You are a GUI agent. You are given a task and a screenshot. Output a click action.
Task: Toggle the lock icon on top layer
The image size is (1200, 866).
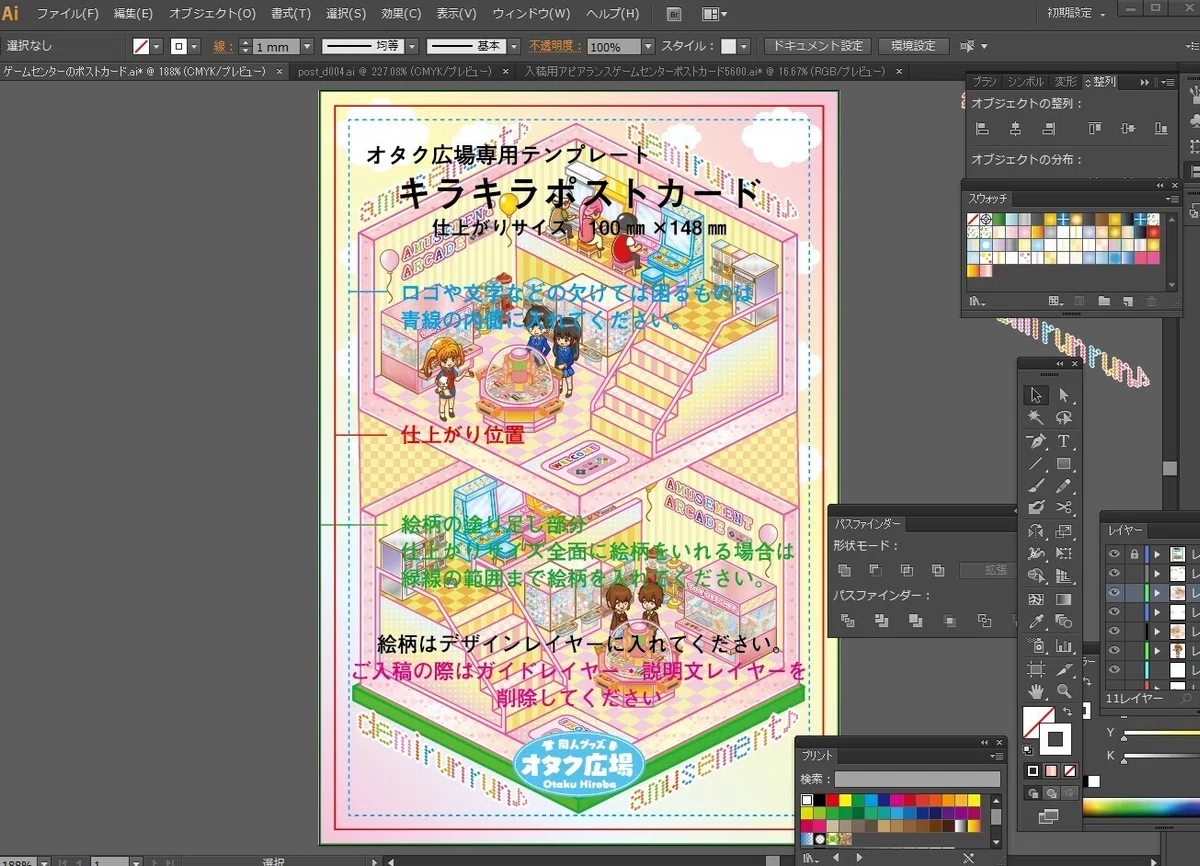(x=1134, y=553)
